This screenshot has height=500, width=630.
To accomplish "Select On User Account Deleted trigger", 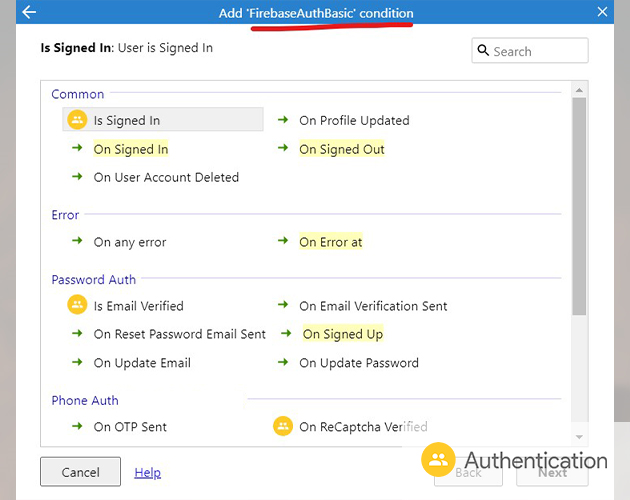I will pos(166,177).
